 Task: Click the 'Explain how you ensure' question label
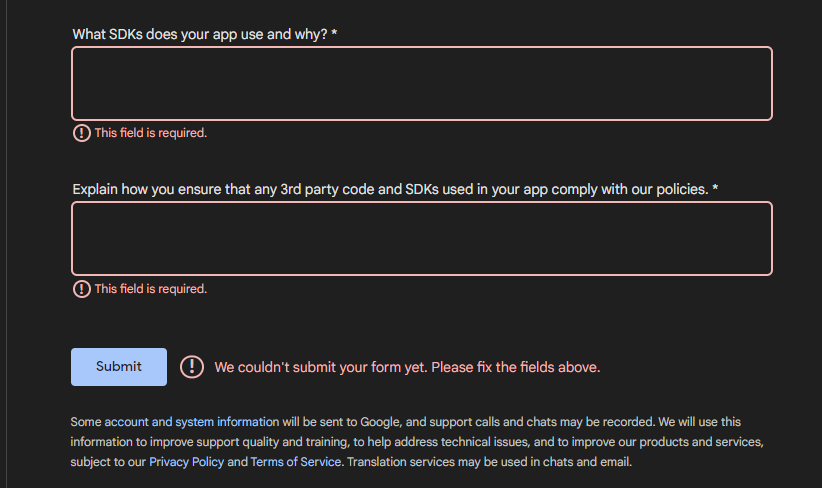point(390,189)
